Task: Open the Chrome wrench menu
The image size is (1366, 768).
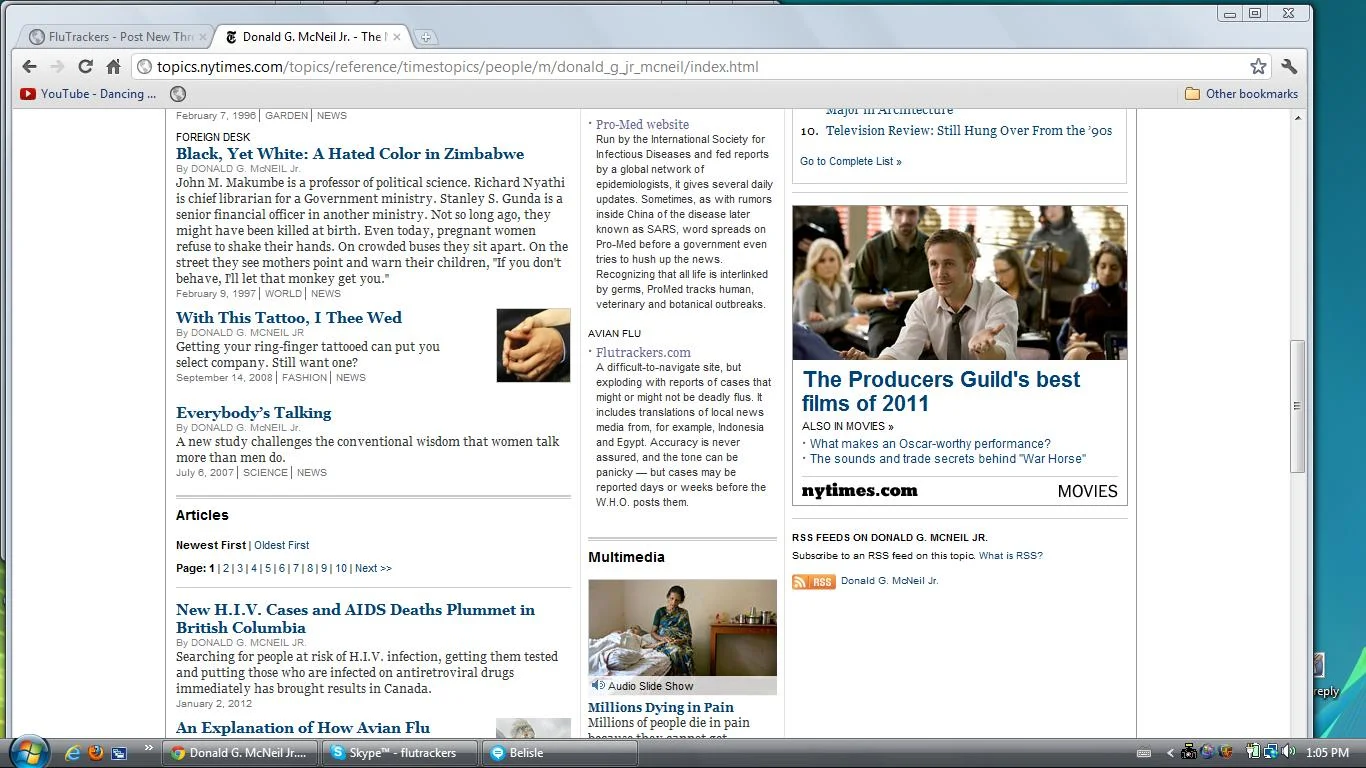Action: pyautogui.click(x=1289, y=67)
